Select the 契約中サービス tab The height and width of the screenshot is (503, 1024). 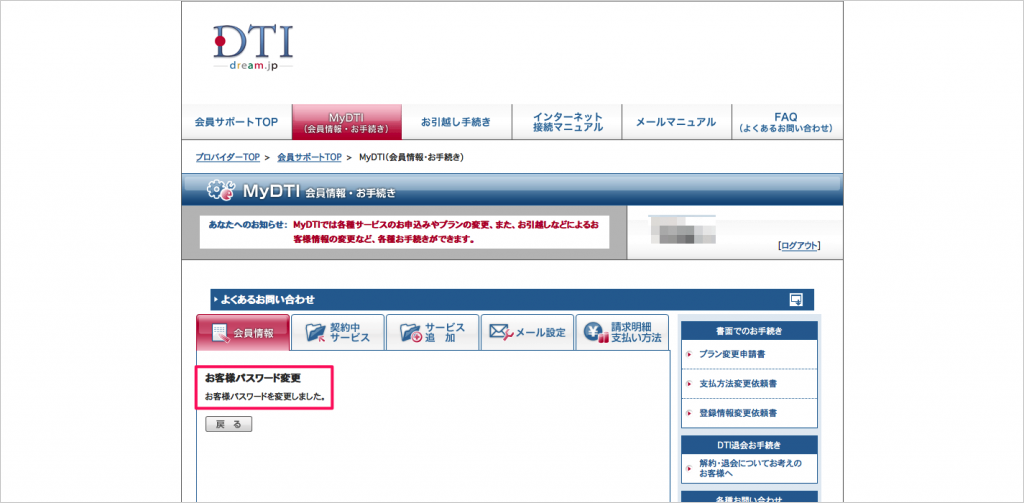tap(338, 332)
